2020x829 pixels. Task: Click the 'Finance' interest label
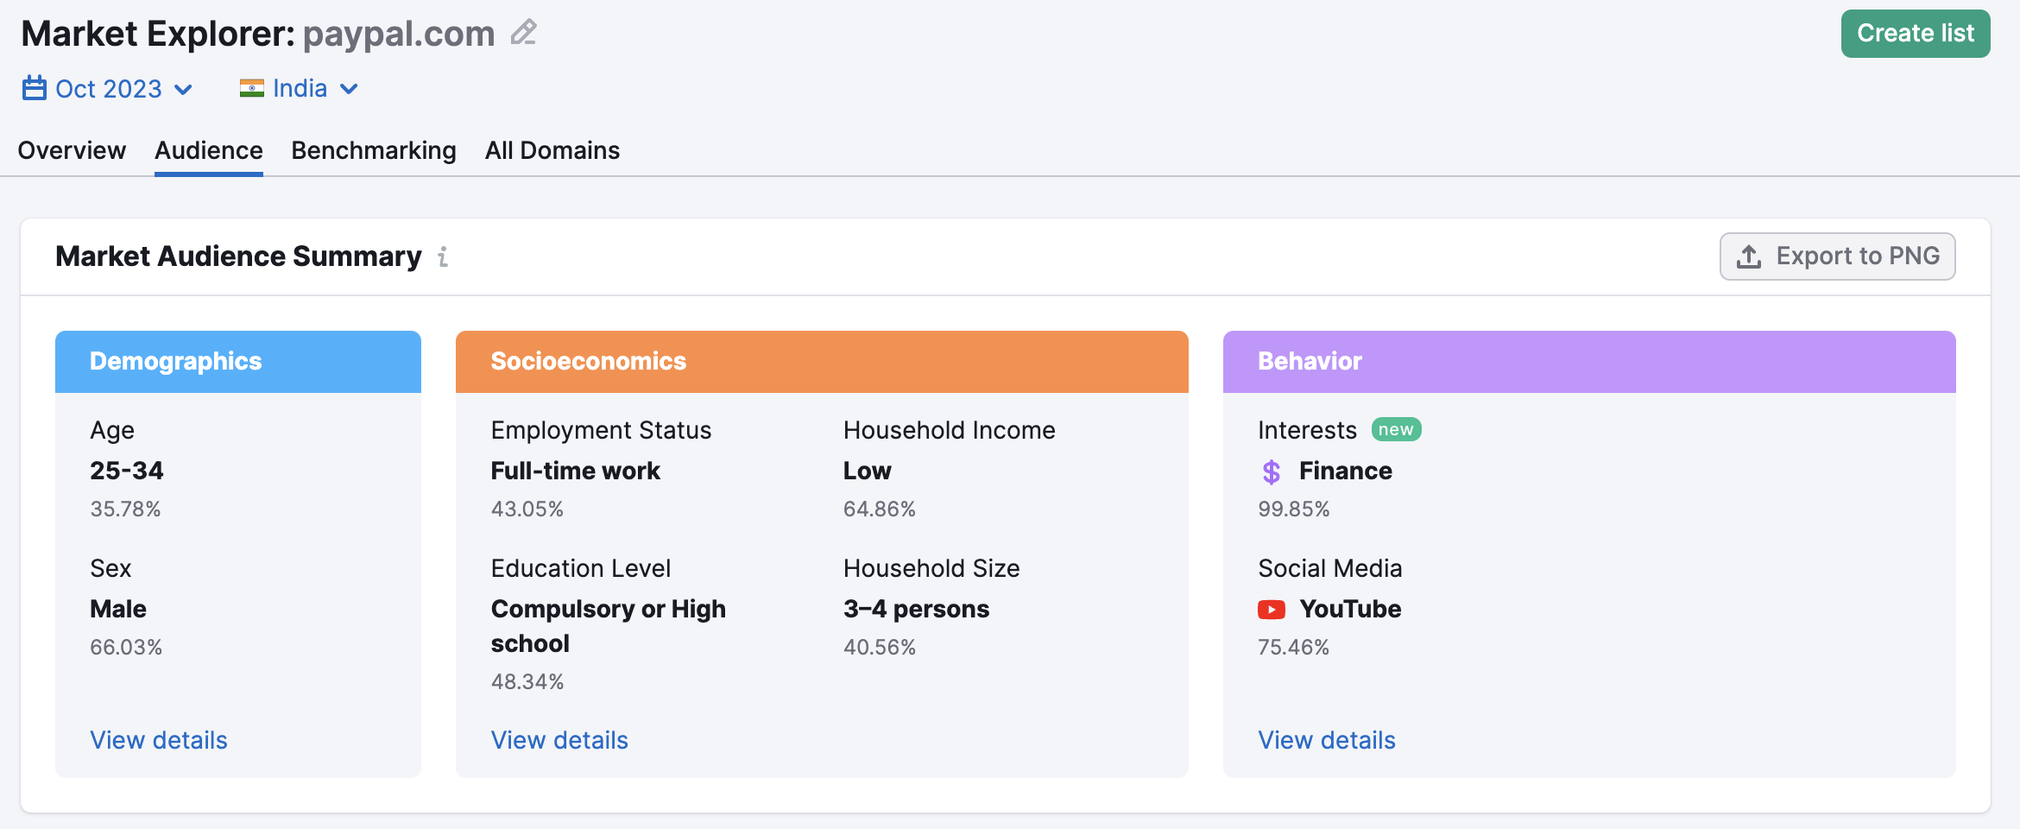click(x=1345, y=471)
